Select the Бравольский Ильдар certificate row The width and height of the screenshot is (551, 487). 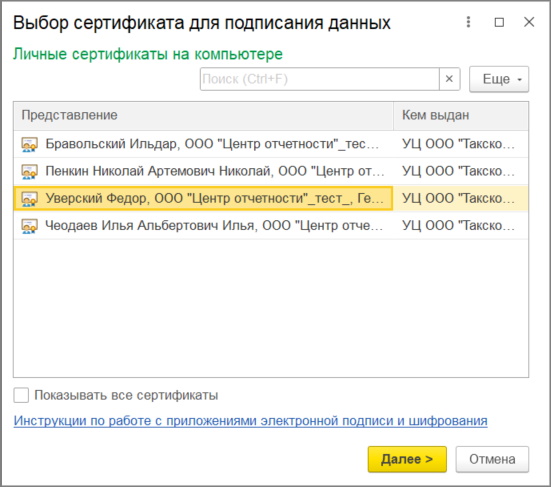click(271, 144)
